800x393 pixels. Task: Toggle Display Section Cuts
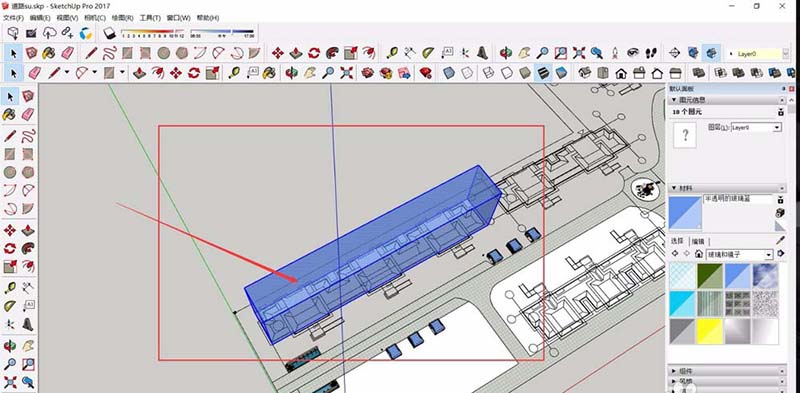pyautogui.click(x=711, y=53)
